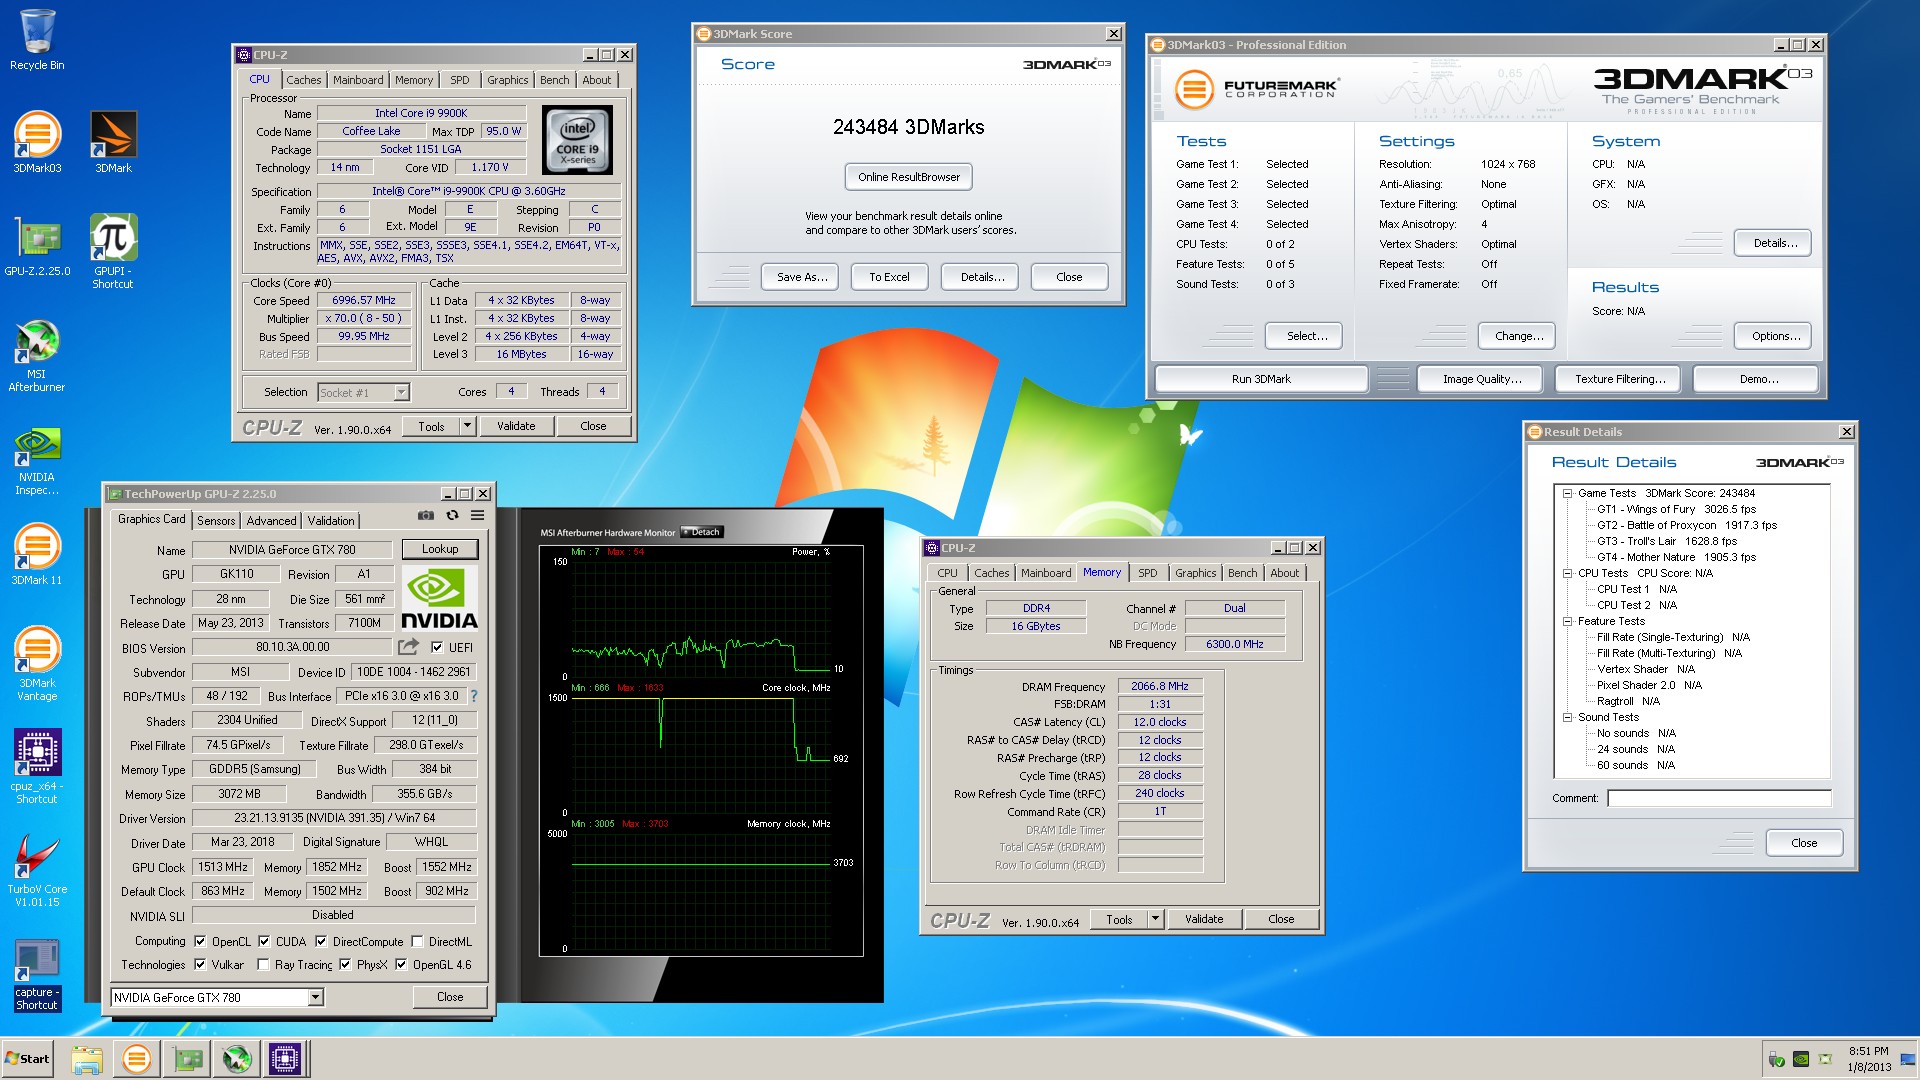Click the Texture Filtering button
1920x1080 pixels.
pos(1620,379)
